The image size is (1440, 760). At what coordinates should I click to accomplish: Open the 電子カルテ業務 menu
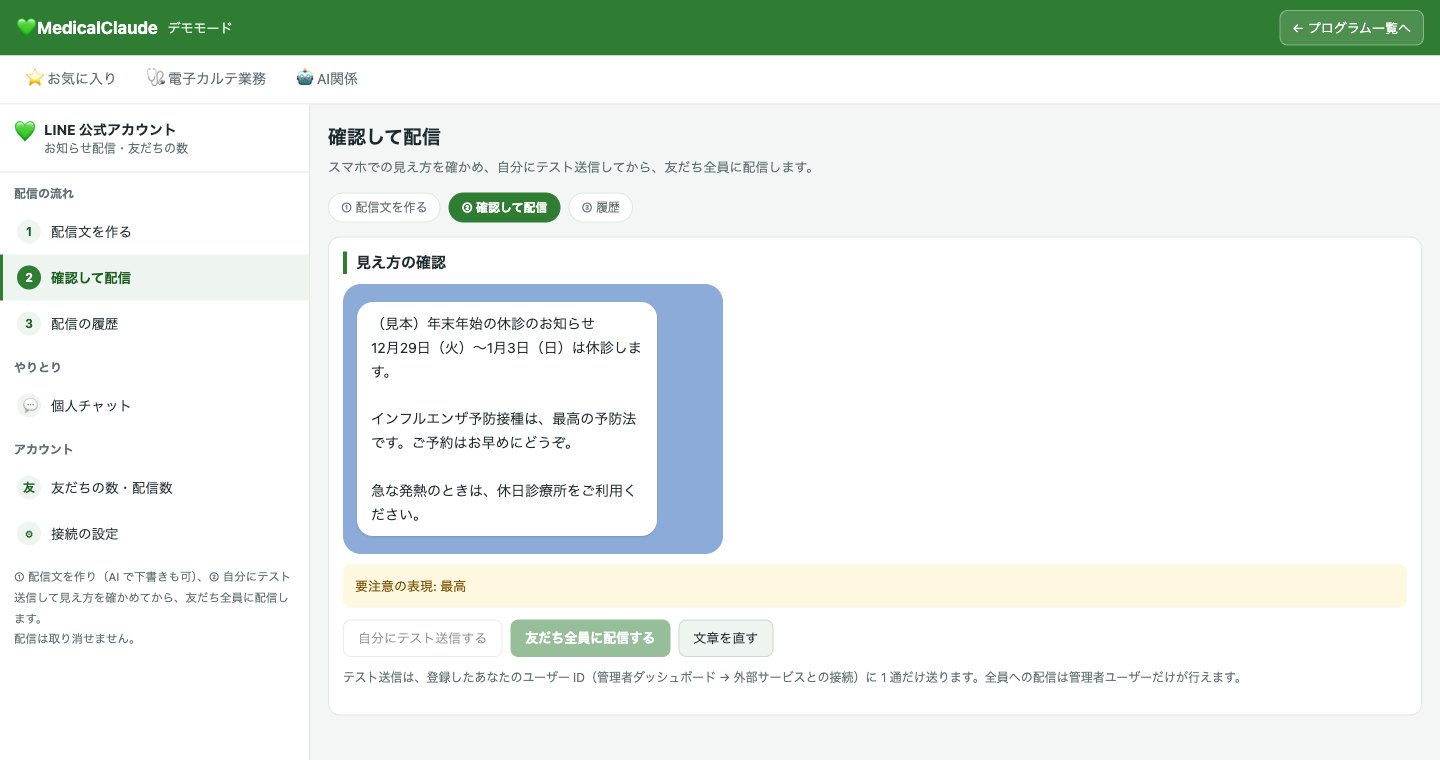click(x=206, y=78)
